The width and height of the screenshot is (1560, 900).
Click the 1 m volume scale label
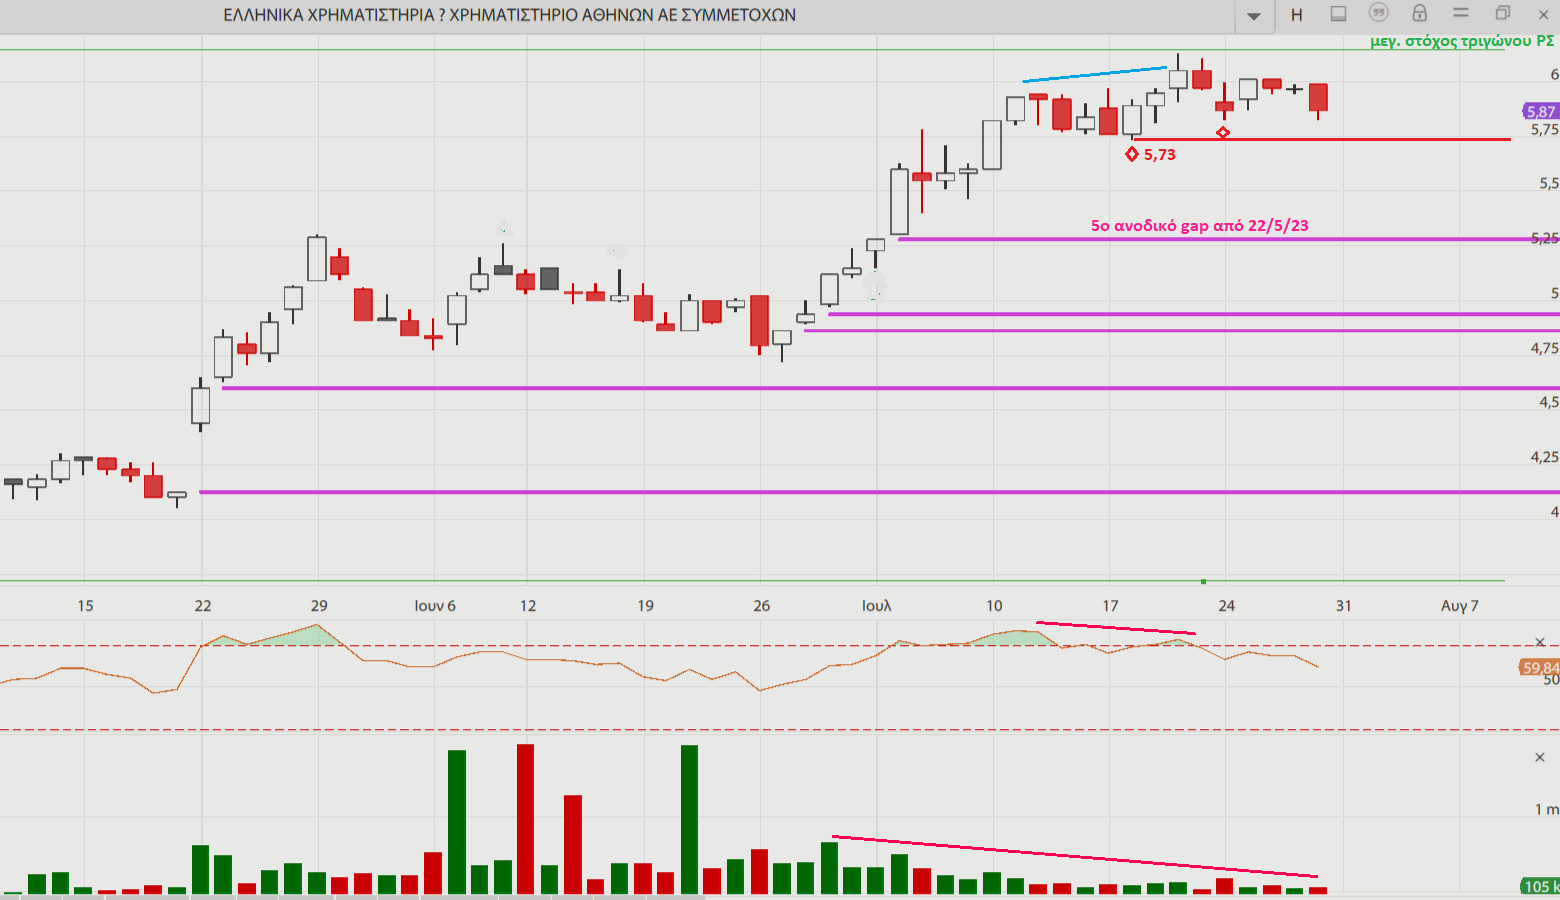click(1547, 809)
